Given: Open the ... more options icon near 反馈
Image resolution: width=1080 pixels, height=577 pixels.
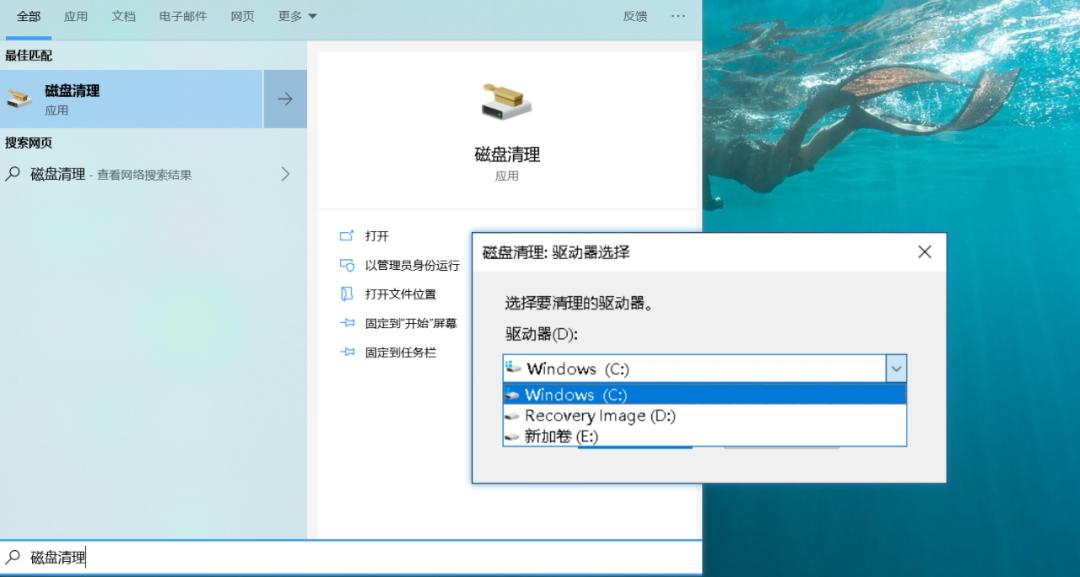Looking at the screenshot, I should pyautogui.click(x=678, y=16).
